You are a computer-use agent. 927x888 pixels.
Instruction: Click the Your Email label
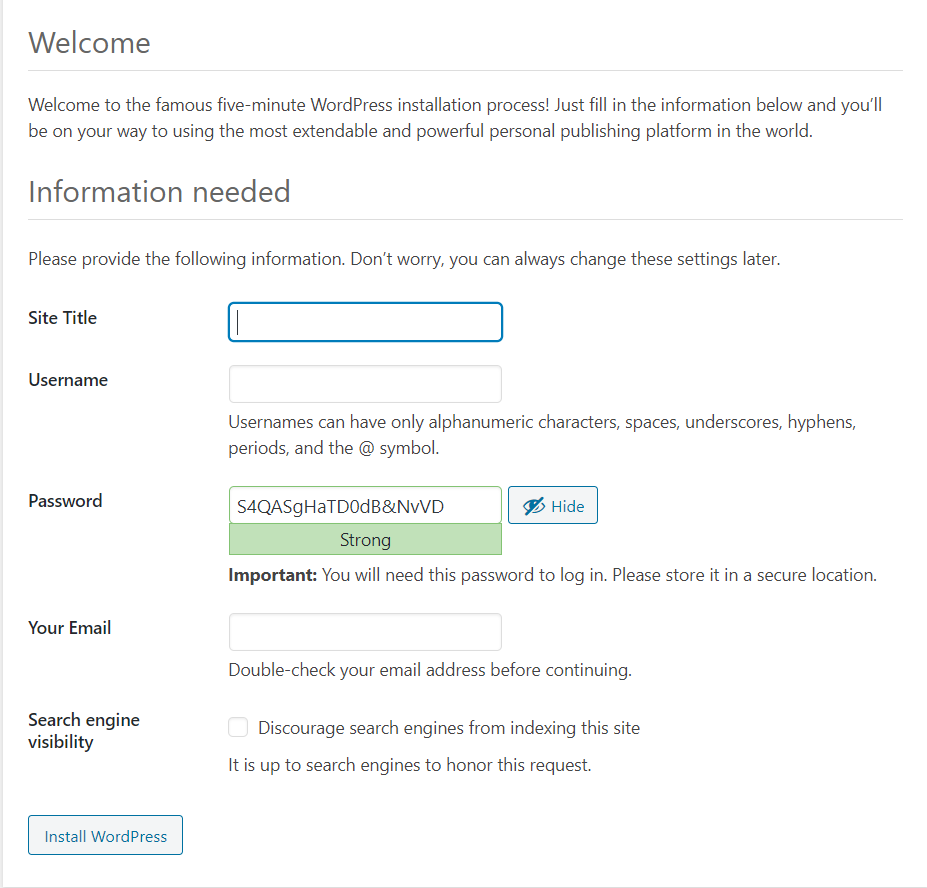coord(70,628)
